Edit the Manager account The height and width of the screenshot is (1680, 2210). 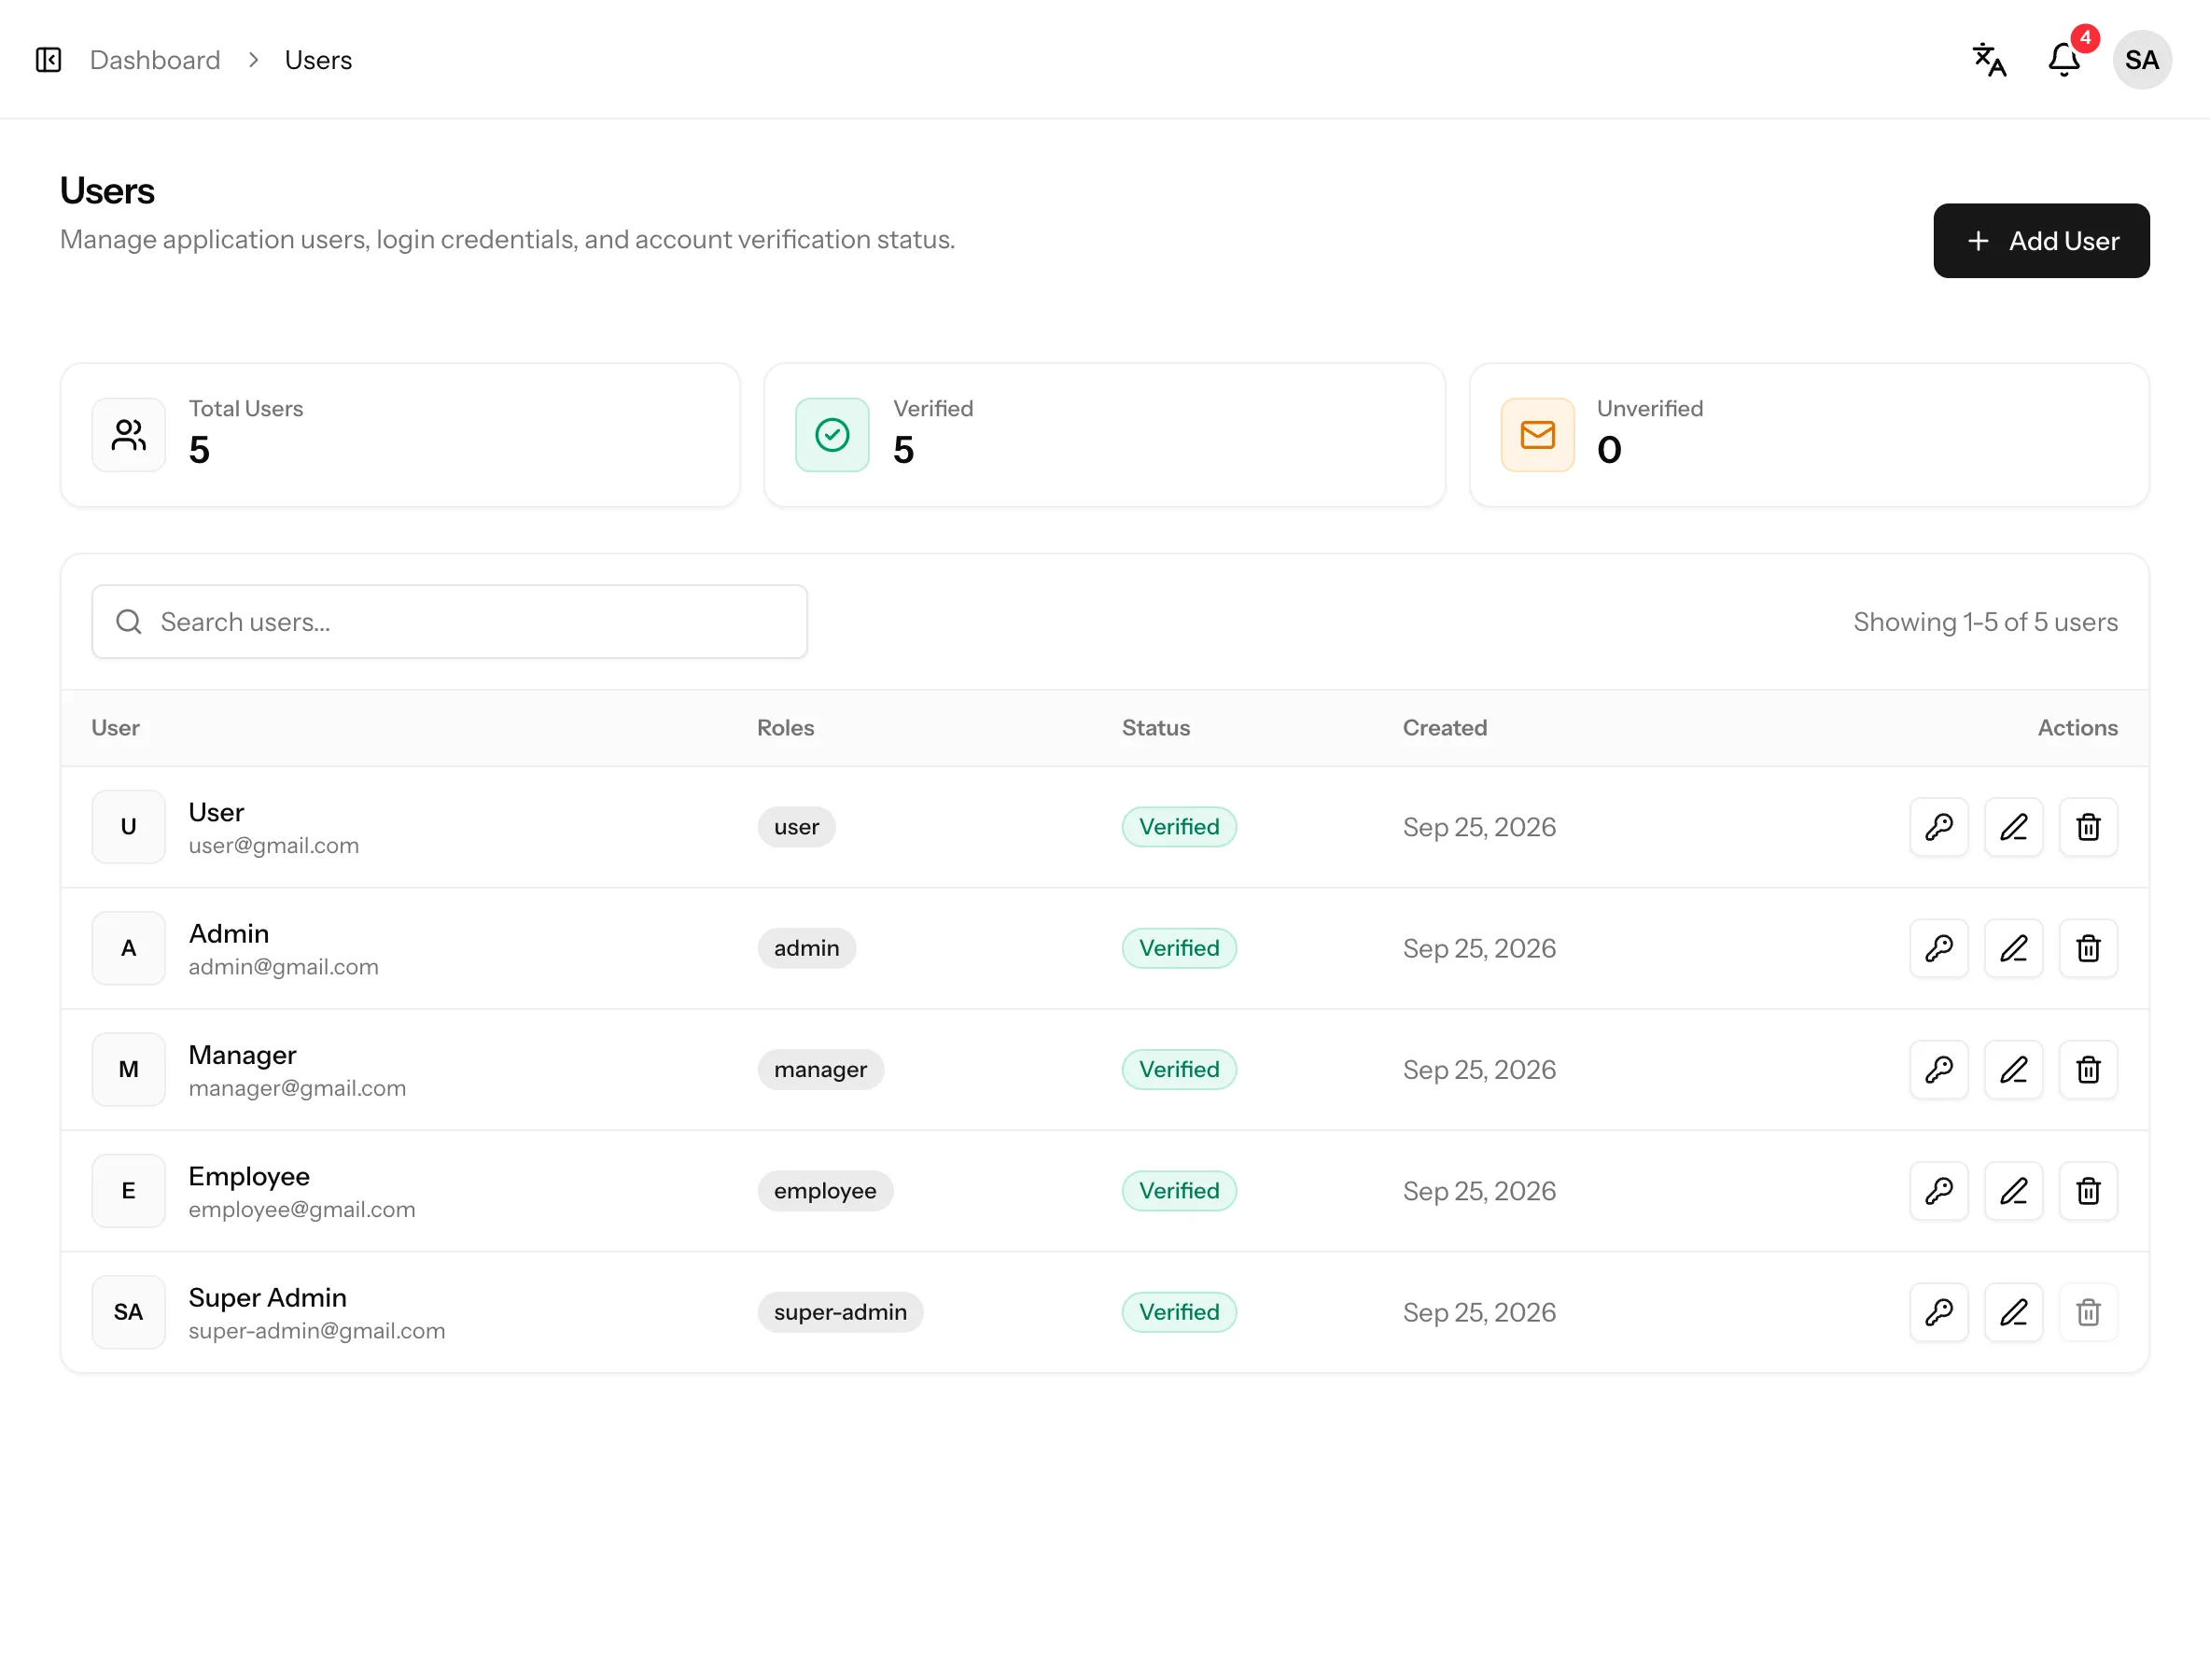[x=2013, y=1070]
